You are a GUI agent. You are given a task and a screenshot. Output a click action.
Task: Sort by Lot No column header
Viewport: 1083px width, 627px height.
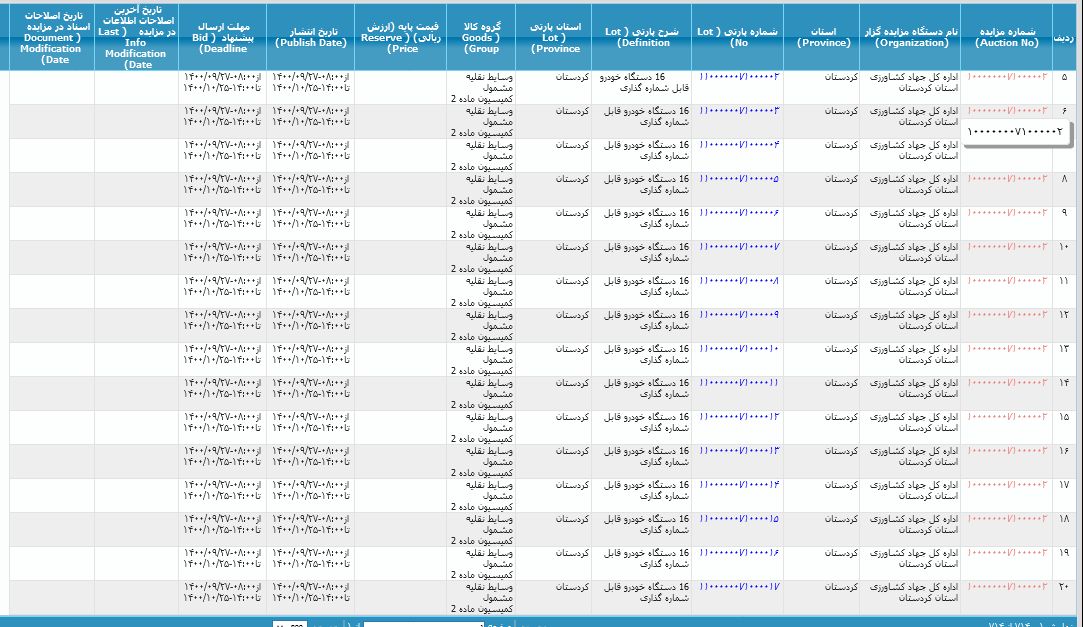(x=738, y=37)
